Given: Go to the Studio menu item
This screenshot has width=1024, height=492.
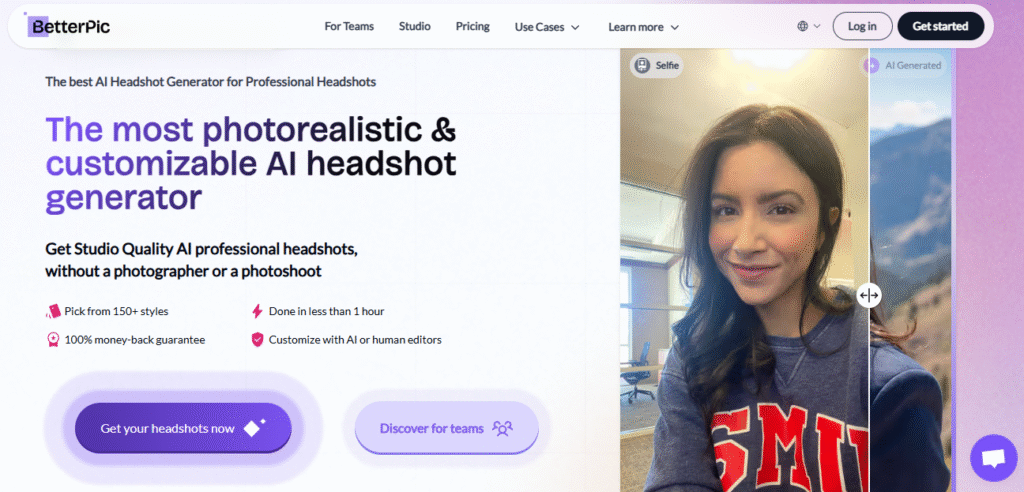Looking at the screenshot, I should [414, 26].
